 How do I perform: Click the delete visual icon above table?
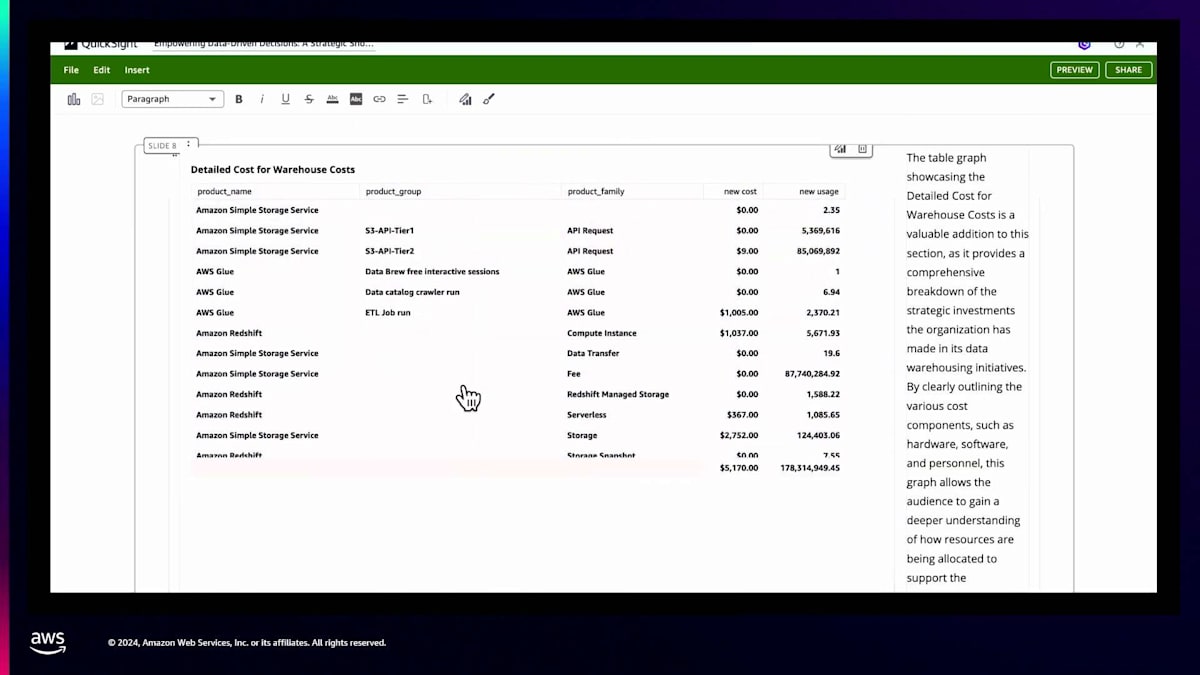(x=862, y=149)
